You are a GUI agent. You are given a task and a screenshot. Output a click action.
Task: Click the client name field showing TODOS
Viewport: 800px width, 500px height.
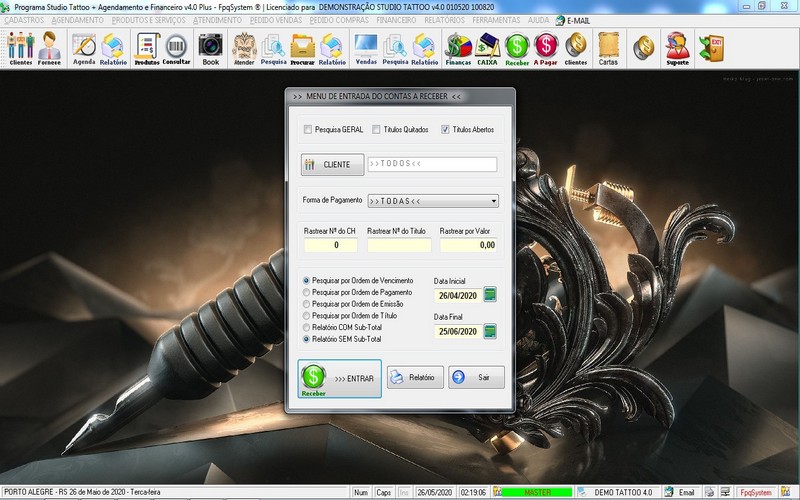pos(432,164)
